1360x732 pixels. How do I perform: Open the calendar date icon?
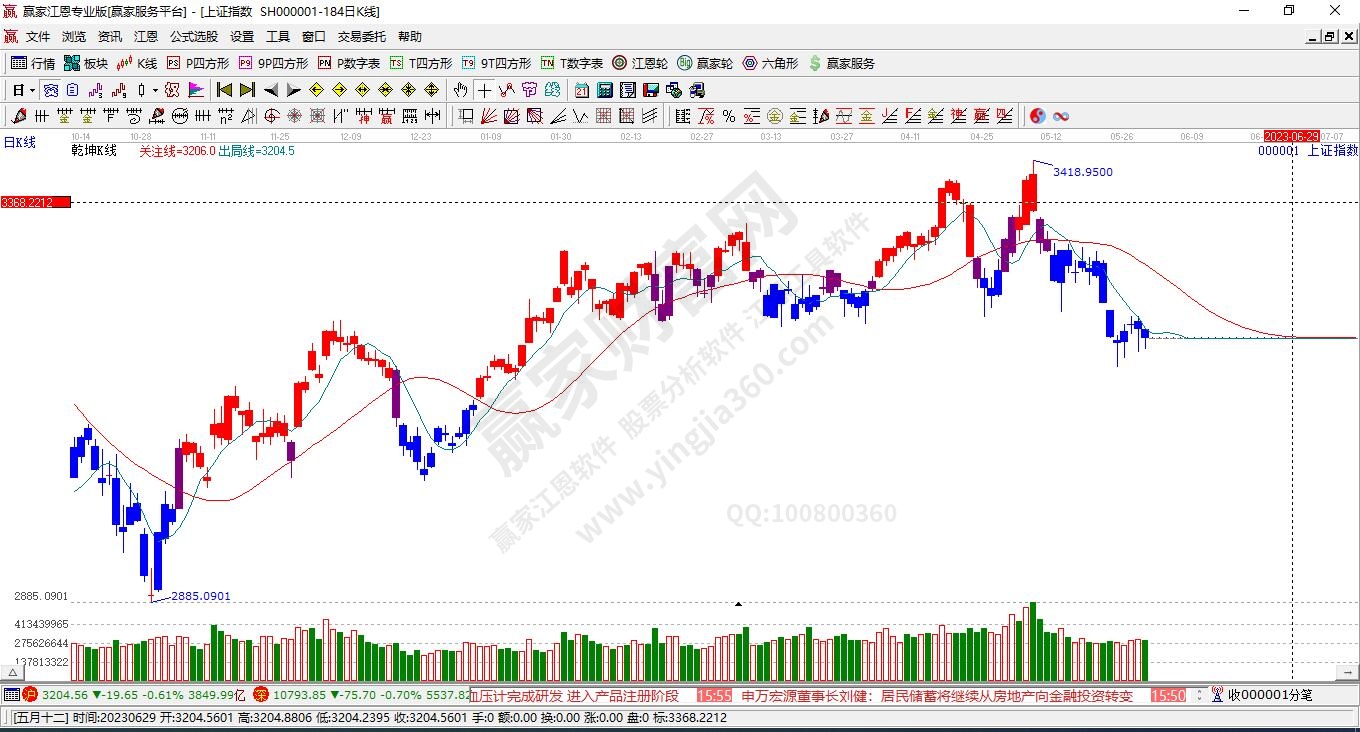tap(581, 90)
